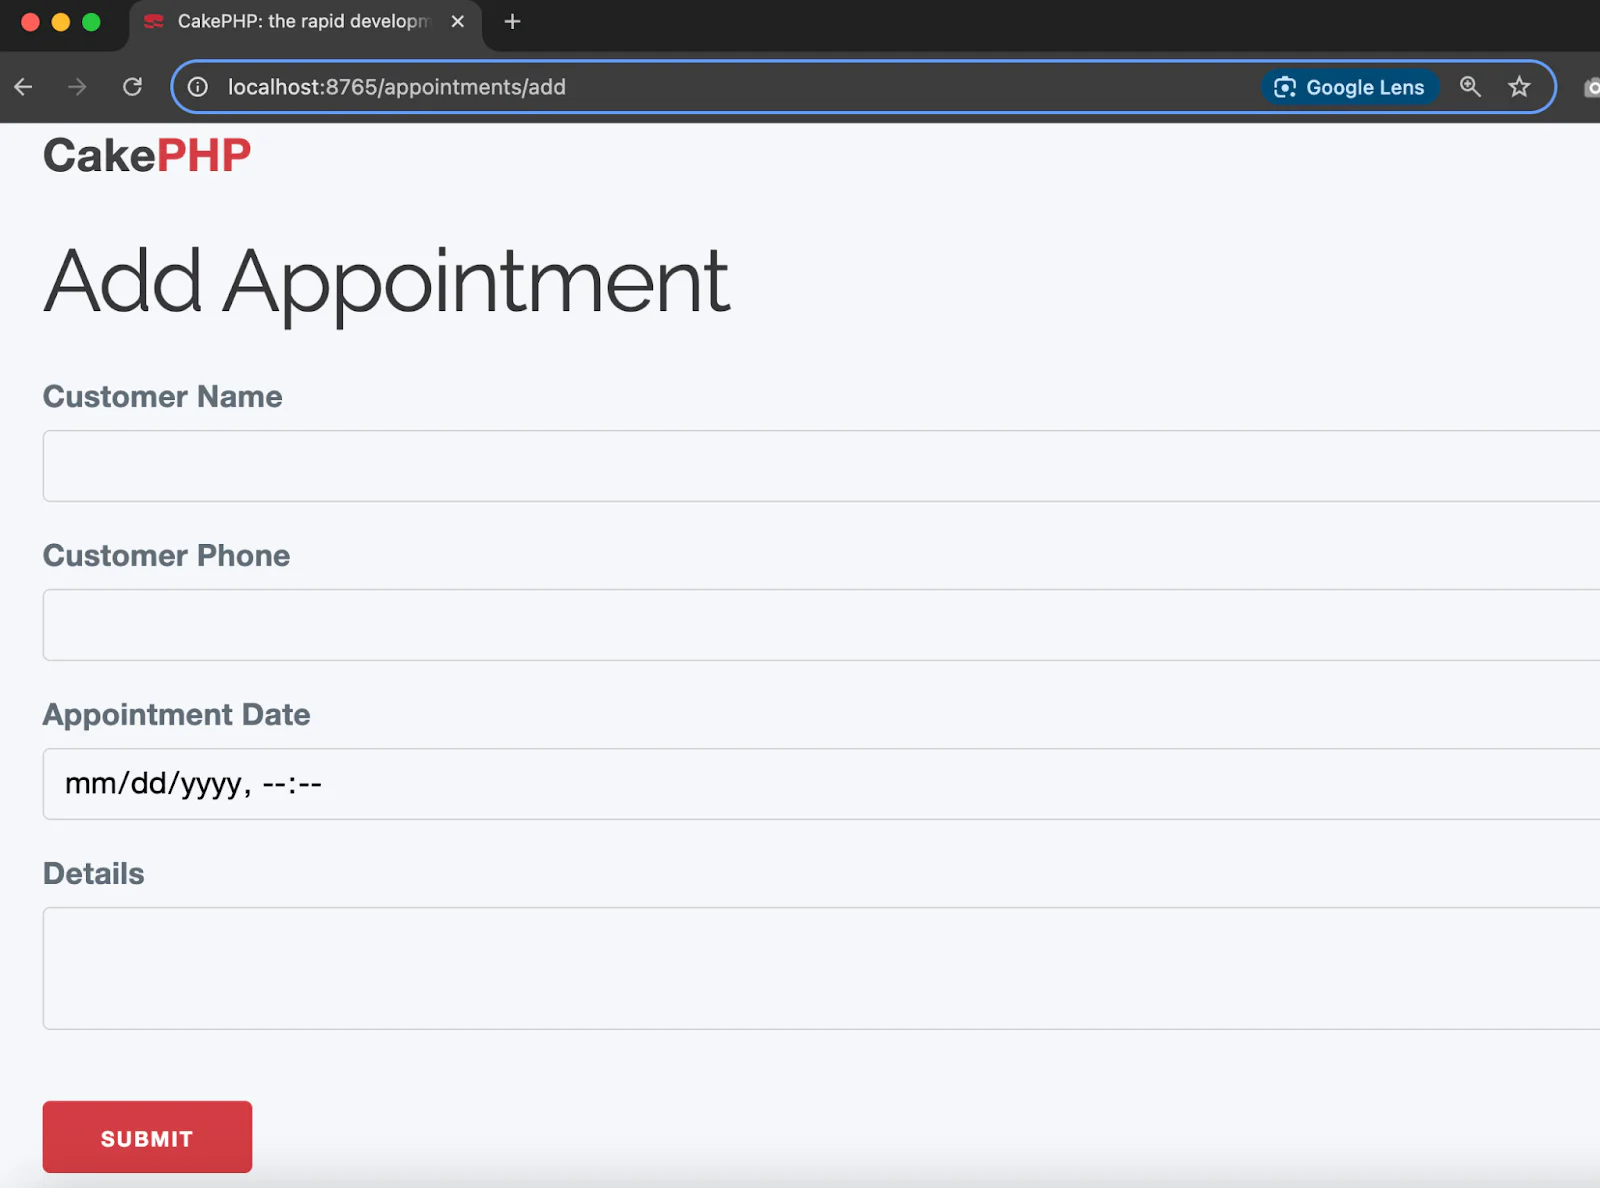
Task: Open Google Lens from the address bar
Action: pyautogui.click(x=1349, y=87)
